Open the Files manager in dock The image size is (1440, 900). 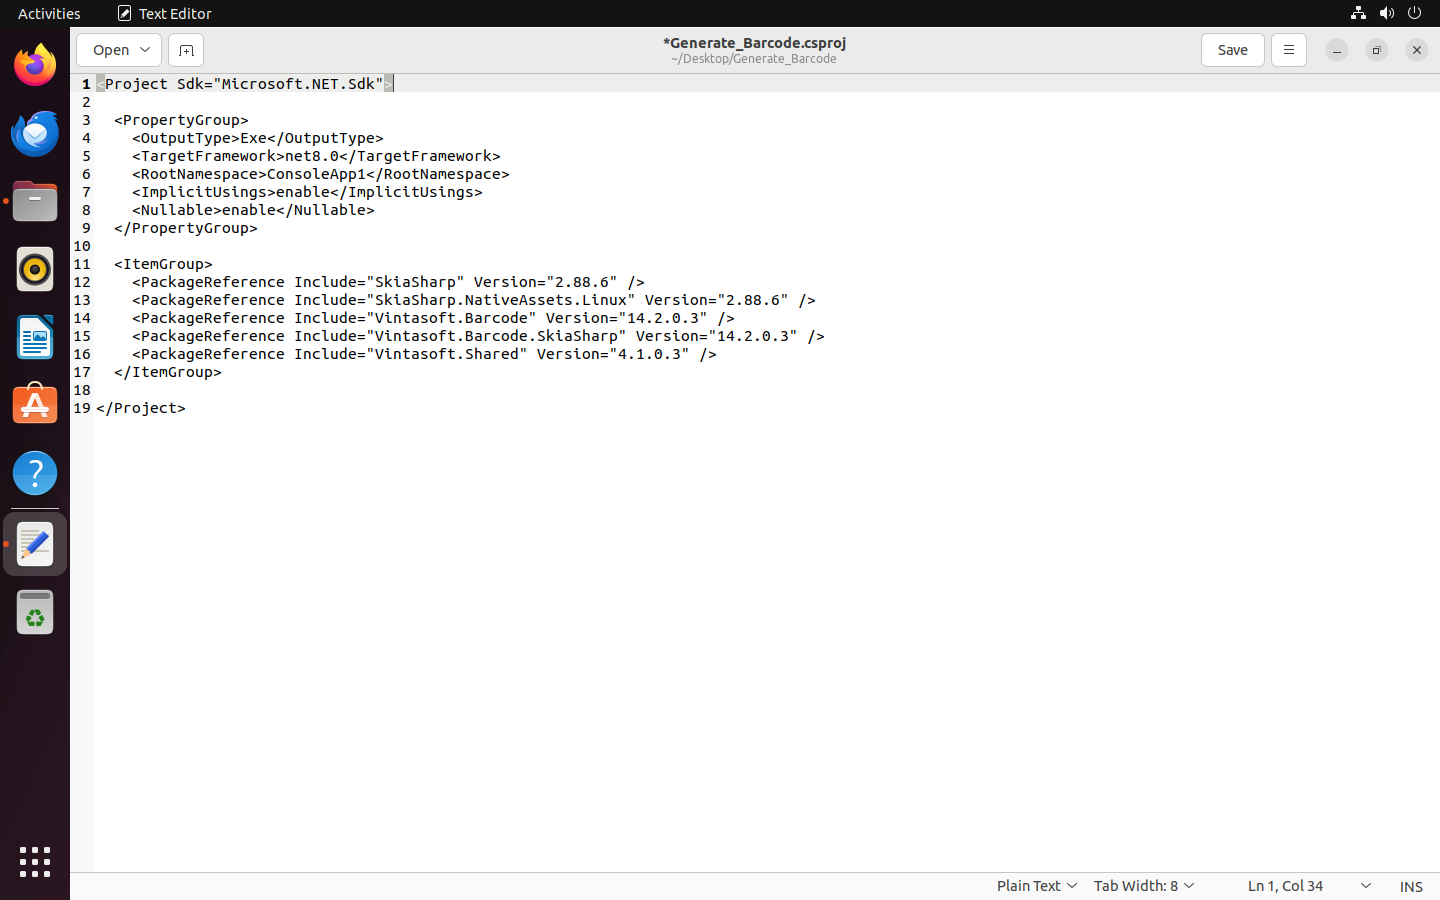35,202
